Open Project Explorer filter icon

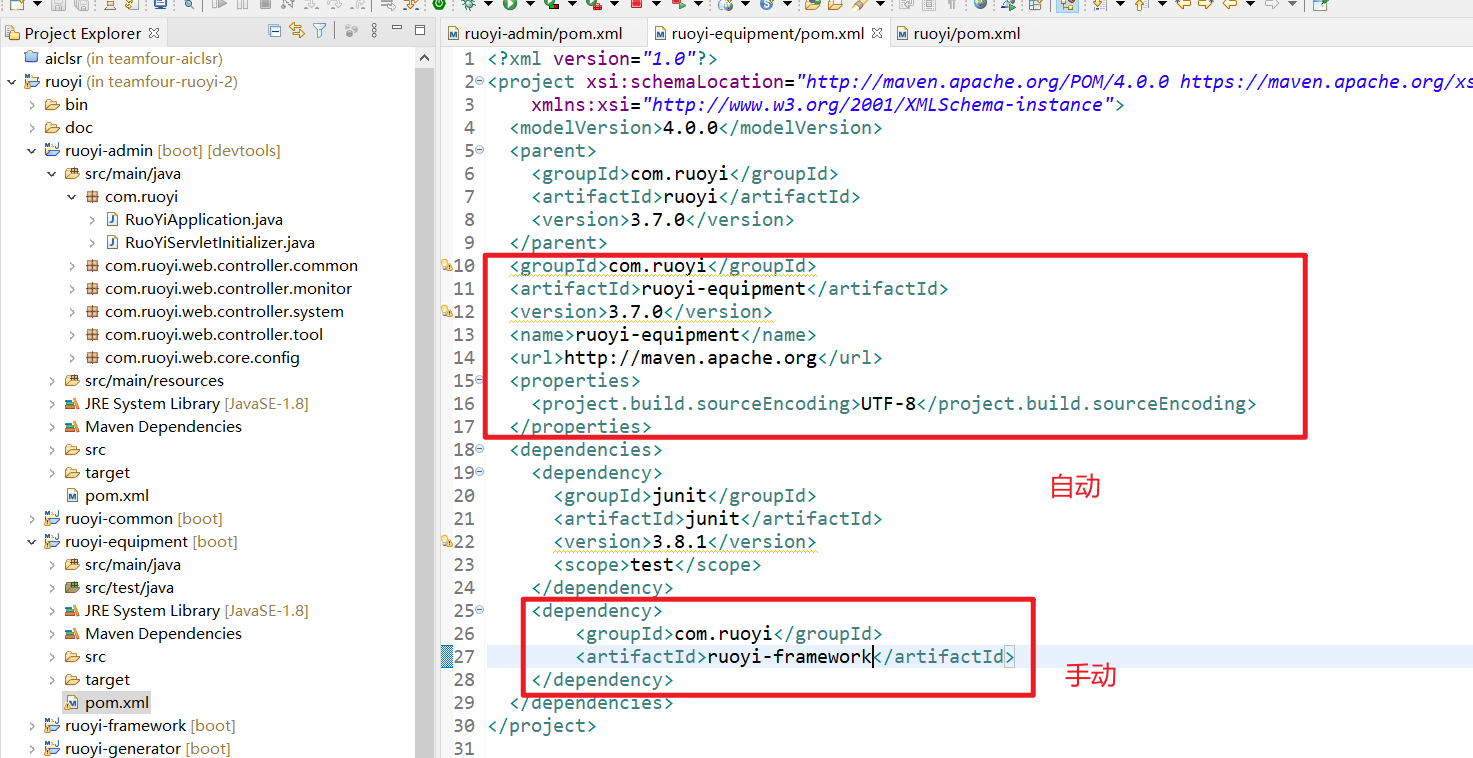[319, 32]
